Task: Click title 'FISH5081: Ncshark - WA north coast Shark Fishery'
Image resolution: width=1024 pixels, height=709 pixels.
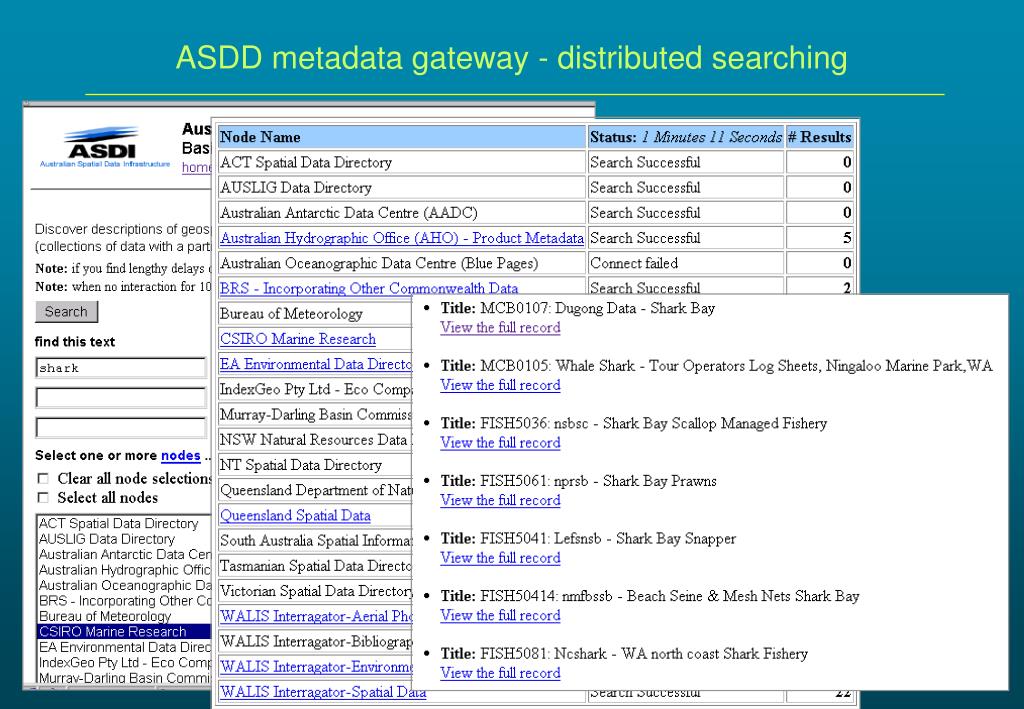Action: point(644,654)
